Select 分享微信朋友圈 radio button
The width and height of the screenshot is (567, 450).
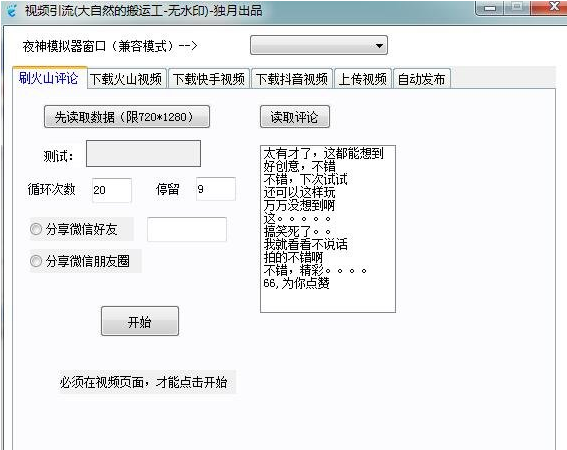[x=36, y=261]
